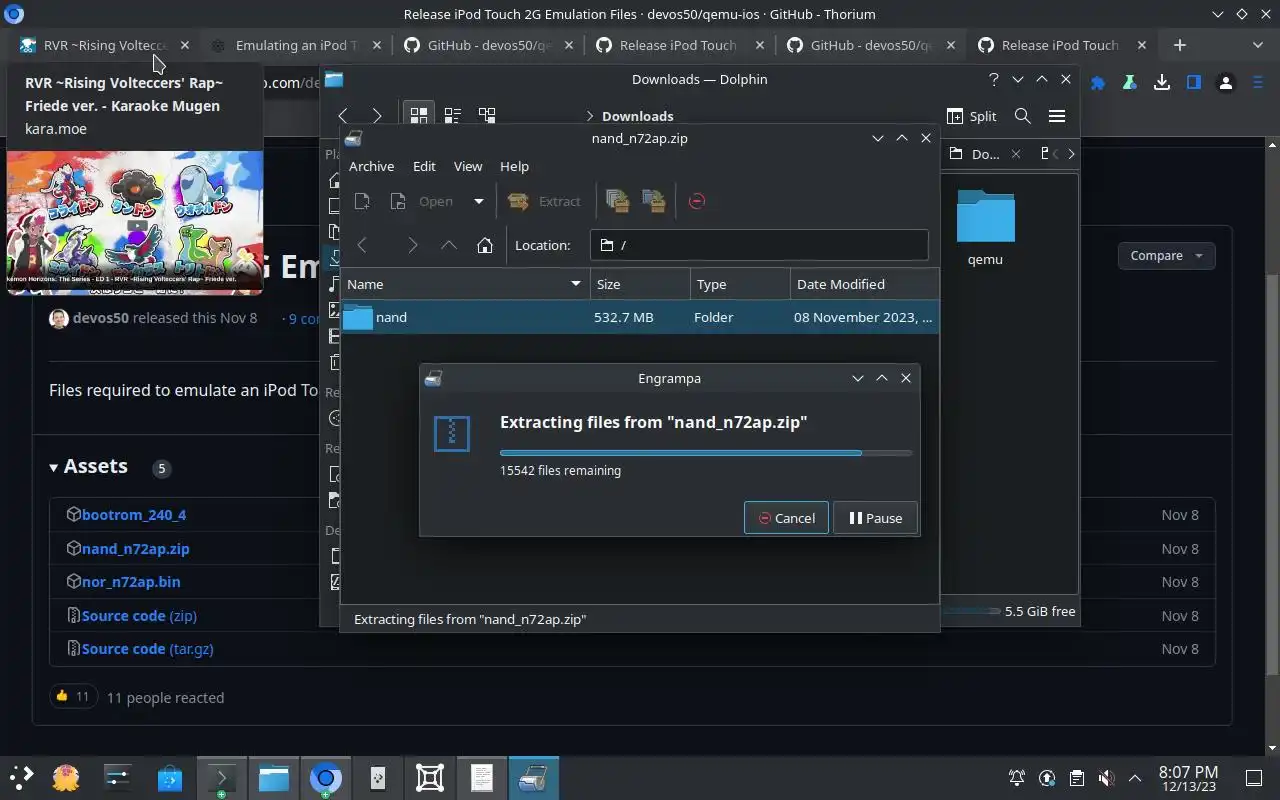This screenshot has width=1280, height=800.
Task: Open notifications bell in system tray
Action: (1017, 778)
